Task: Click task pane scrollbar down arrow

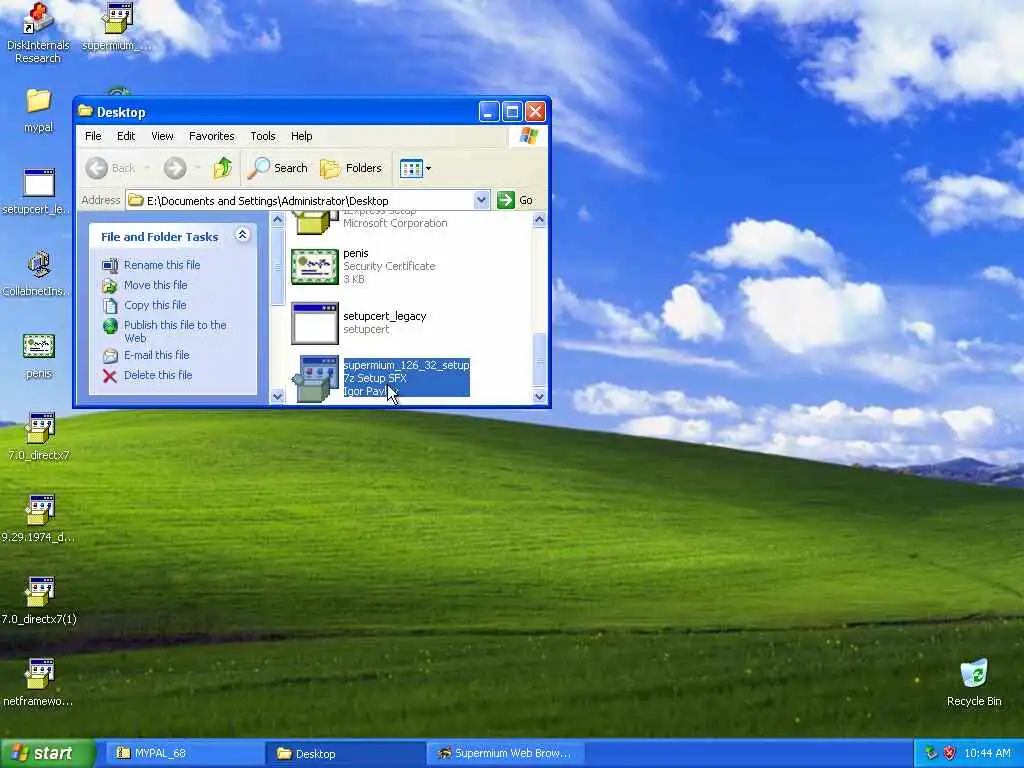Action: (277, 396)
